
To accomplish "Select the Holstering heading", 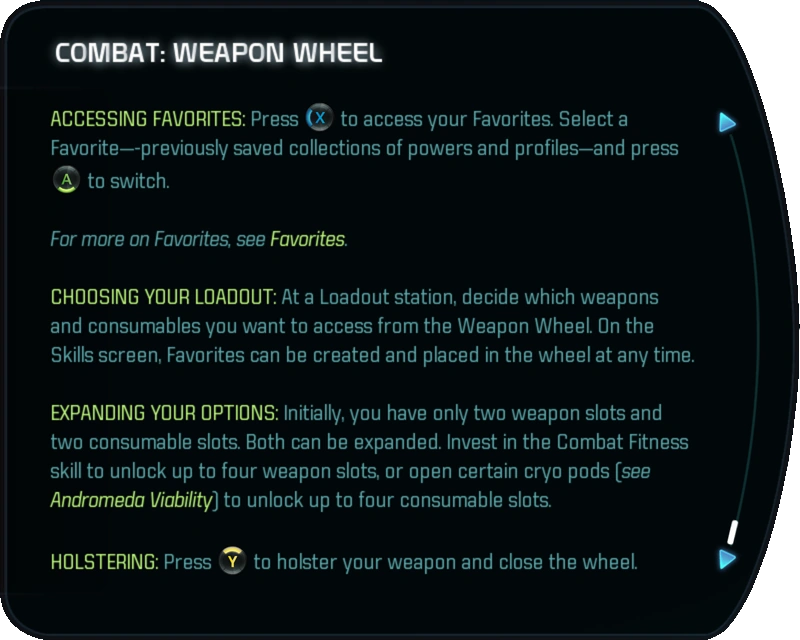I will pyautogui.click(x=104, y=562).
